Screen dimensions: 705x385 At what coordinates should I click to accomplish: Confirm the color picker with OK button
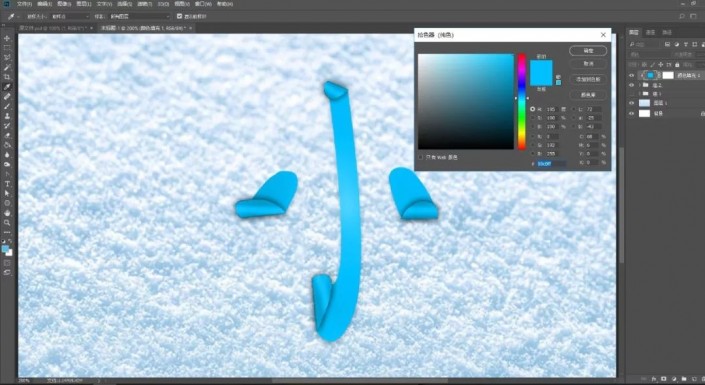(588, 51)
